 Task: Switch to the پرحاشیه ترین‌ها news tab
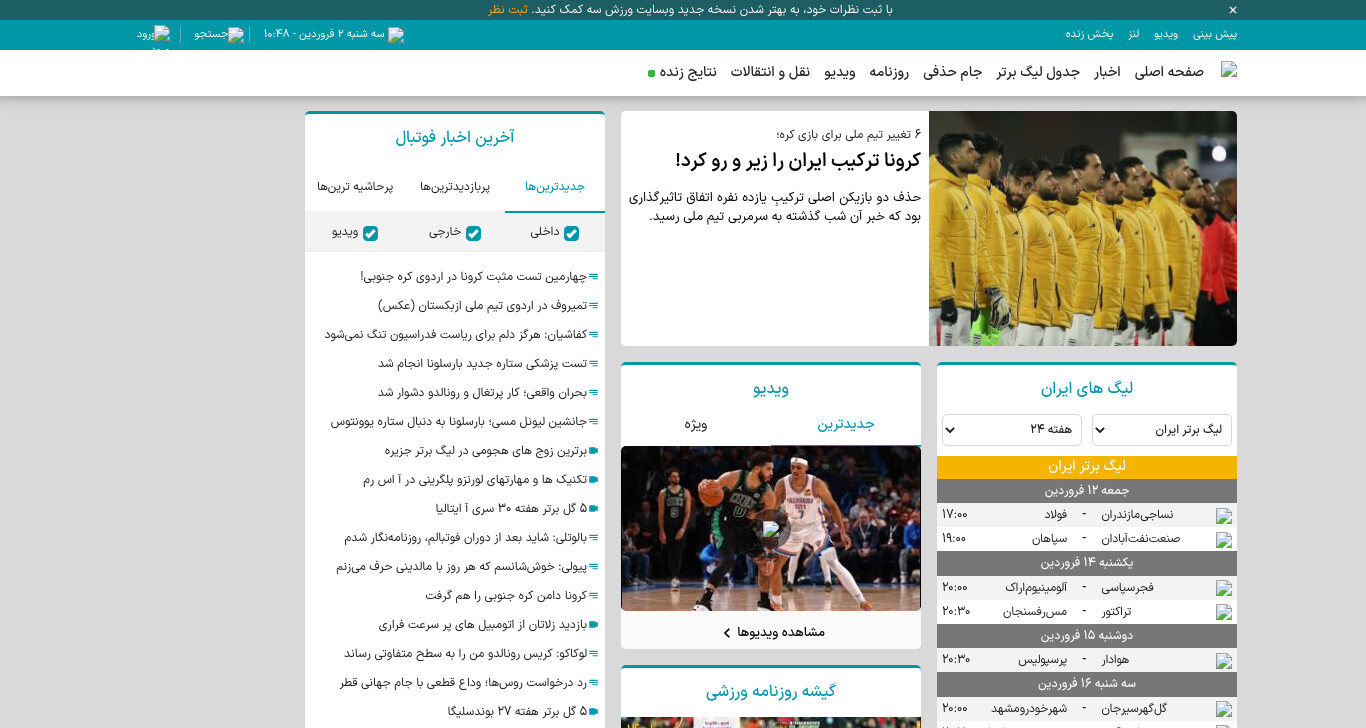pos(355,187)
